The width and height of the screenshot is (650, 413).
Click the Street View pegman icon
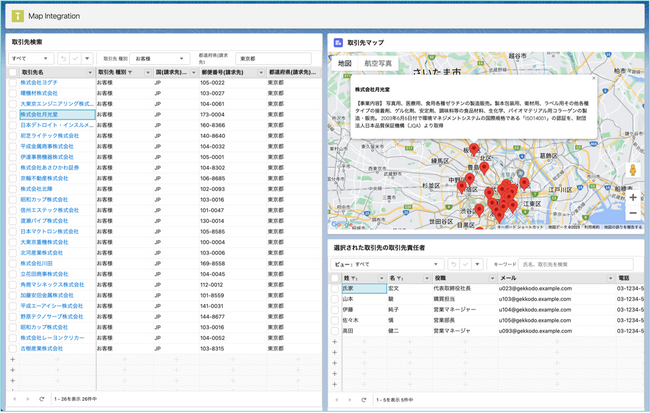click(632, 170)
